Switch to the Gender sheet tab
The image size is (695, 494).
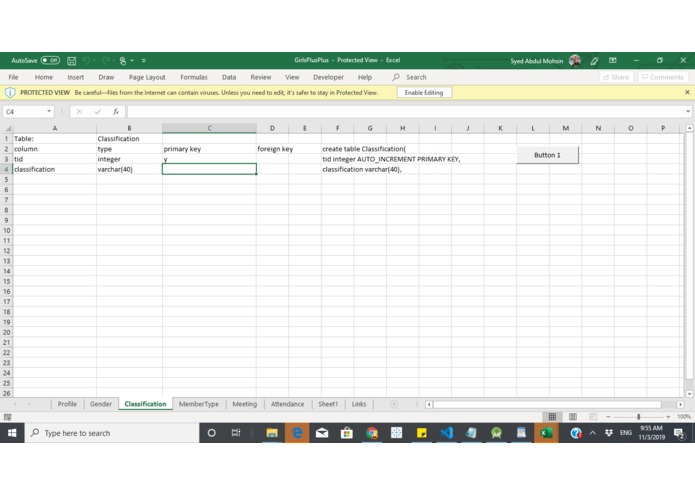coord(101,404)
